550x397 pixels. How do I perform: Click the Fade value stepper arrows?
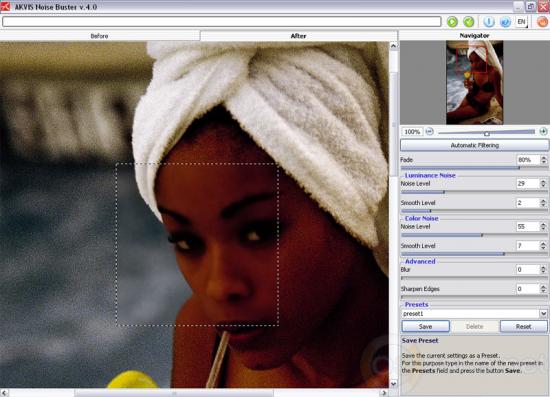pos(543,160)
